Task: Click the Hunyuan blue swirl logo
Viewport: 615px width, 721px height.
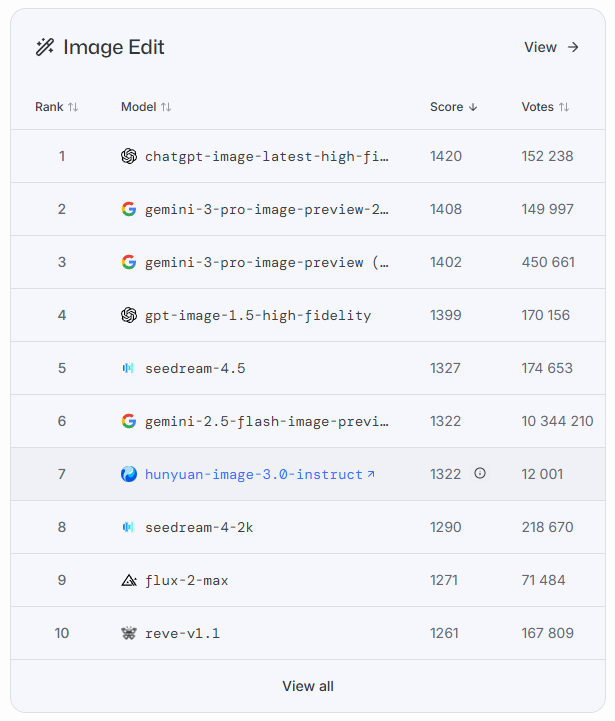Action: [x=129, y=474]
